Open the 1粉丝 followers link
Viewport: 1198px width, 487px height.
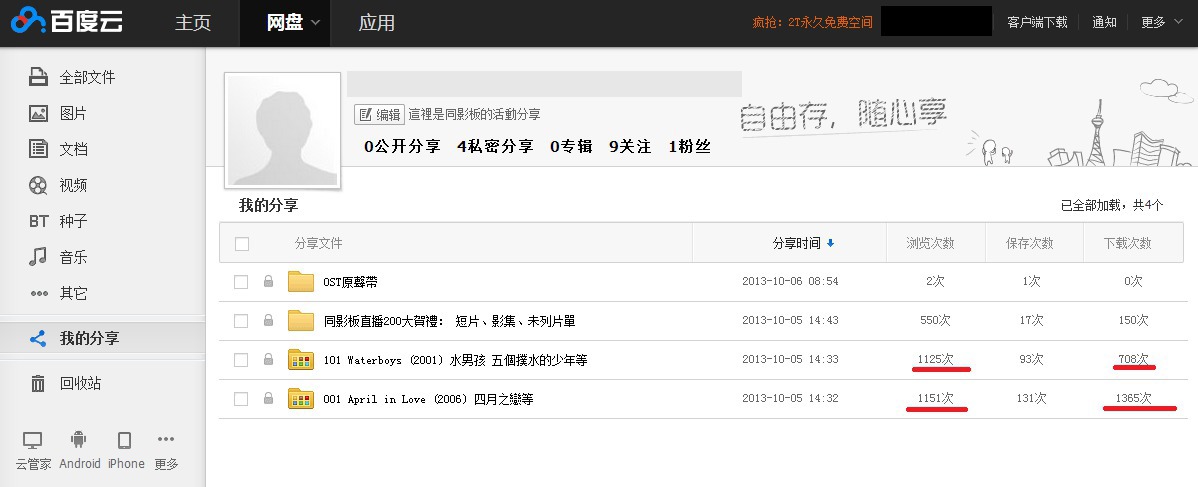(690, 146)
